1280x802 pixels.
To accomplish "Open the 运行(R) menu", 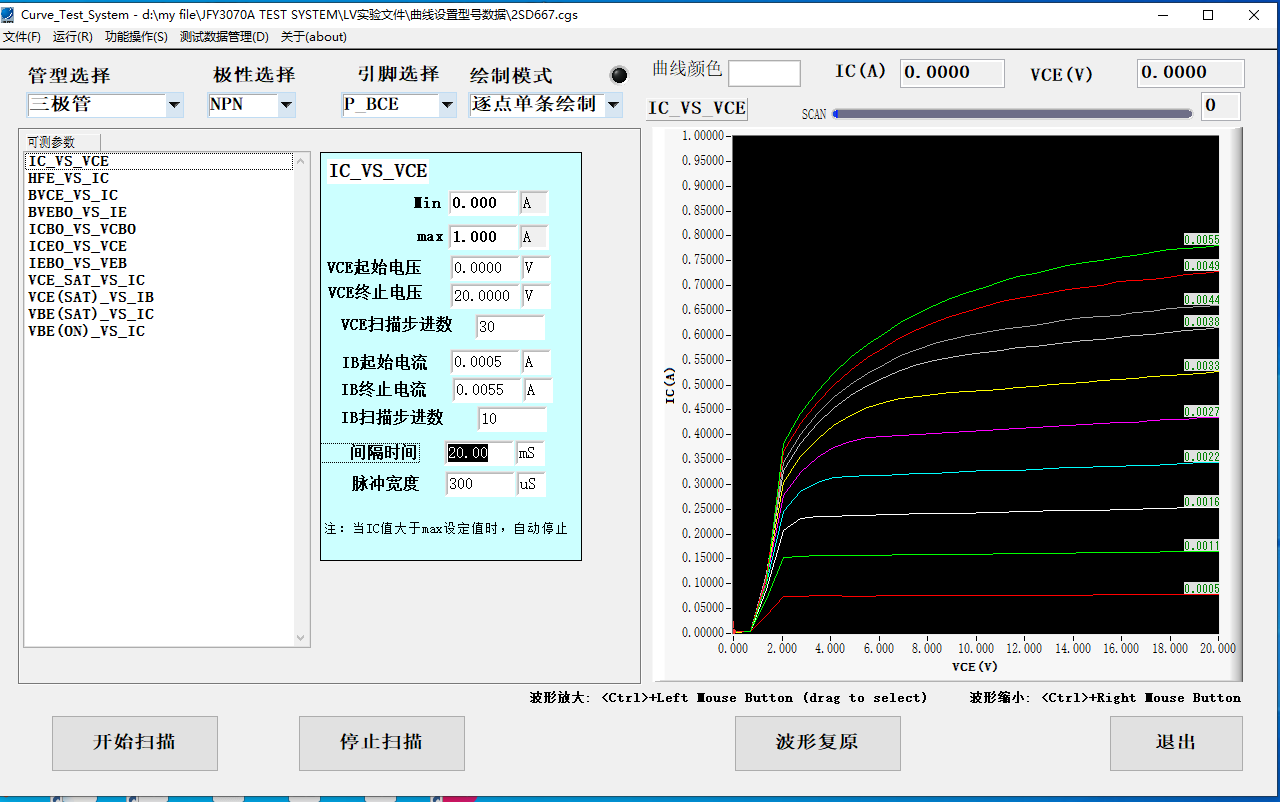I will 73,37.
